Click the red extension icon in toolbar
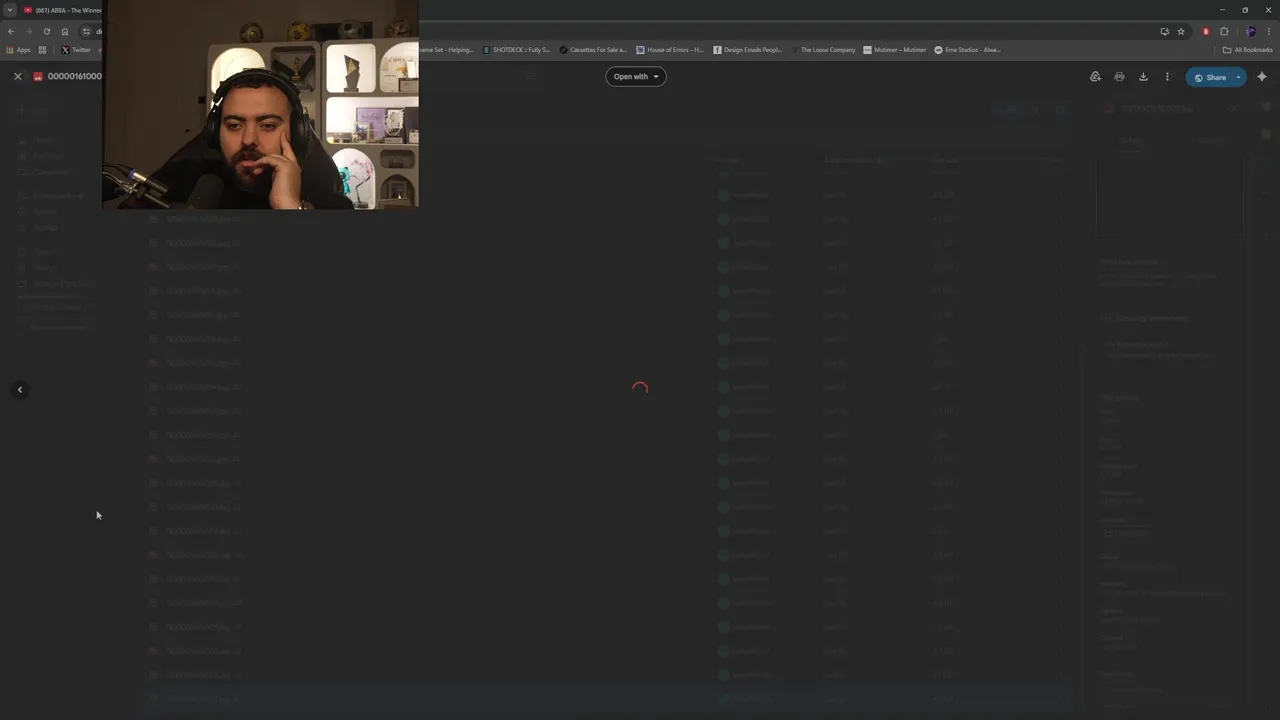 click(1206, 31)
